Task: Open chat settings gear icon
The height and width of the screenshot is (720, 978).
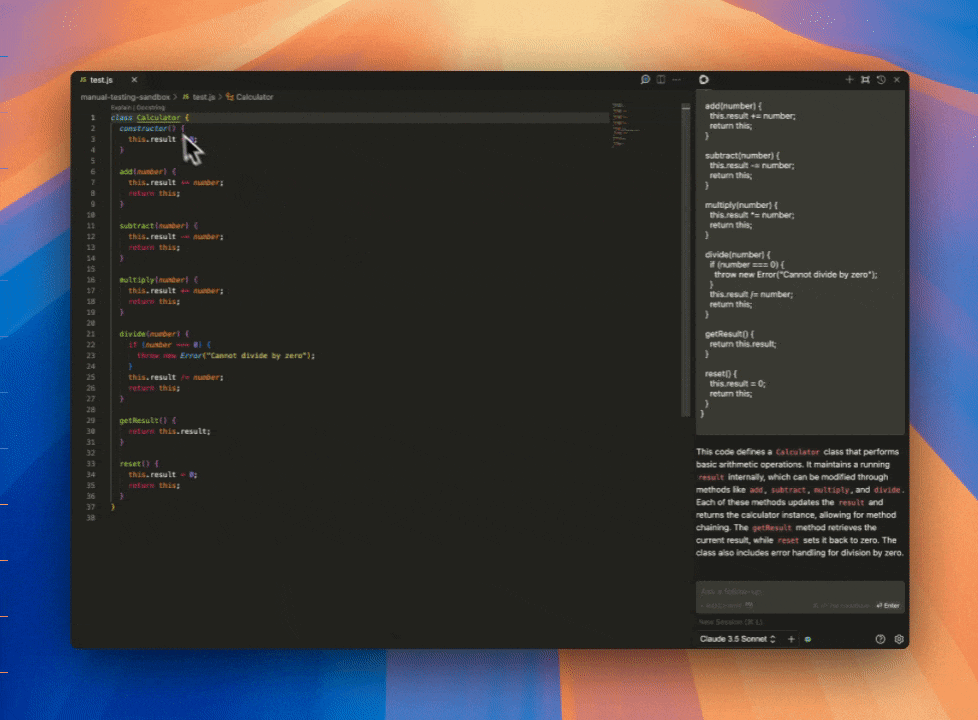Action: [x=898, y=639]
